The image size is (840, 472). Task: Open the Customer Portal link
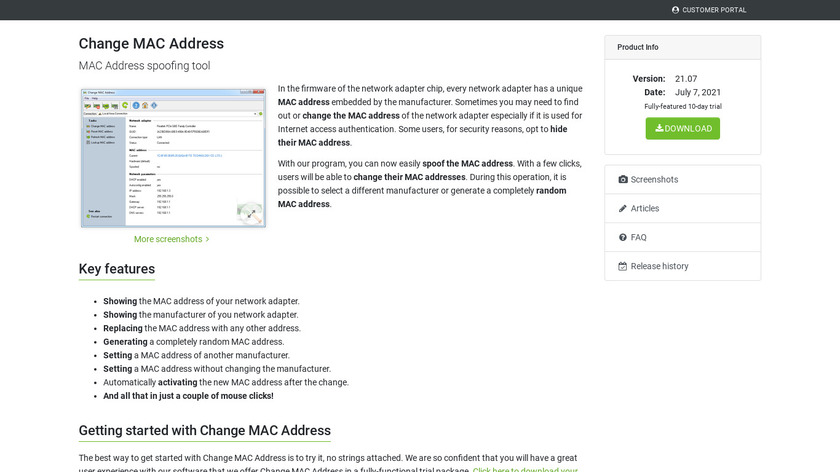pyautogui.click(x=709, y=10)
